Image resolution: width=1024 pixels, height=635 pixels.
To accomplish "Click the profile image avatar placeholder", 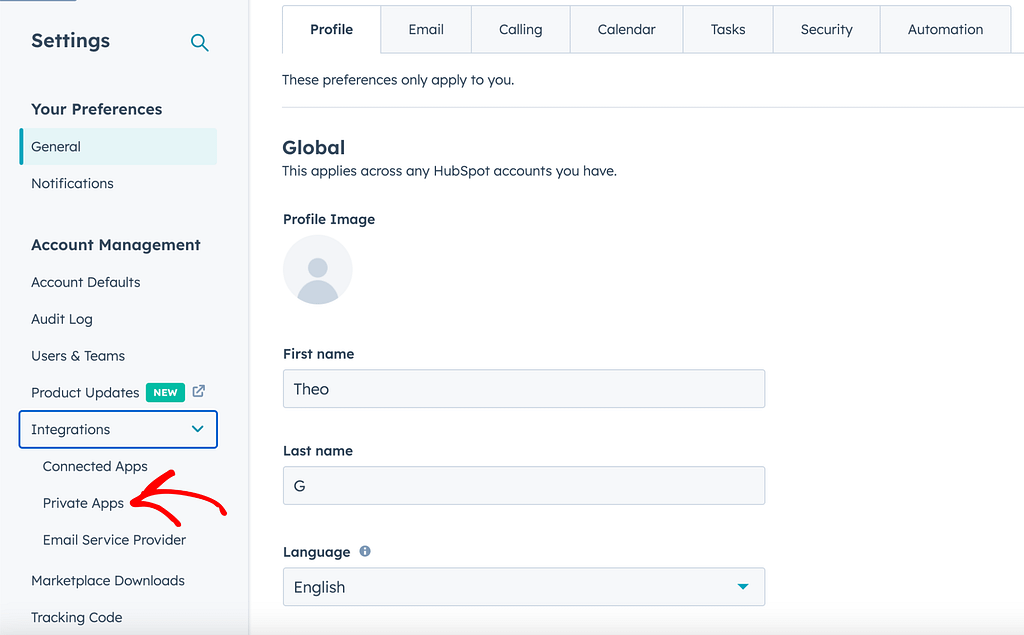I will point(317,270).
